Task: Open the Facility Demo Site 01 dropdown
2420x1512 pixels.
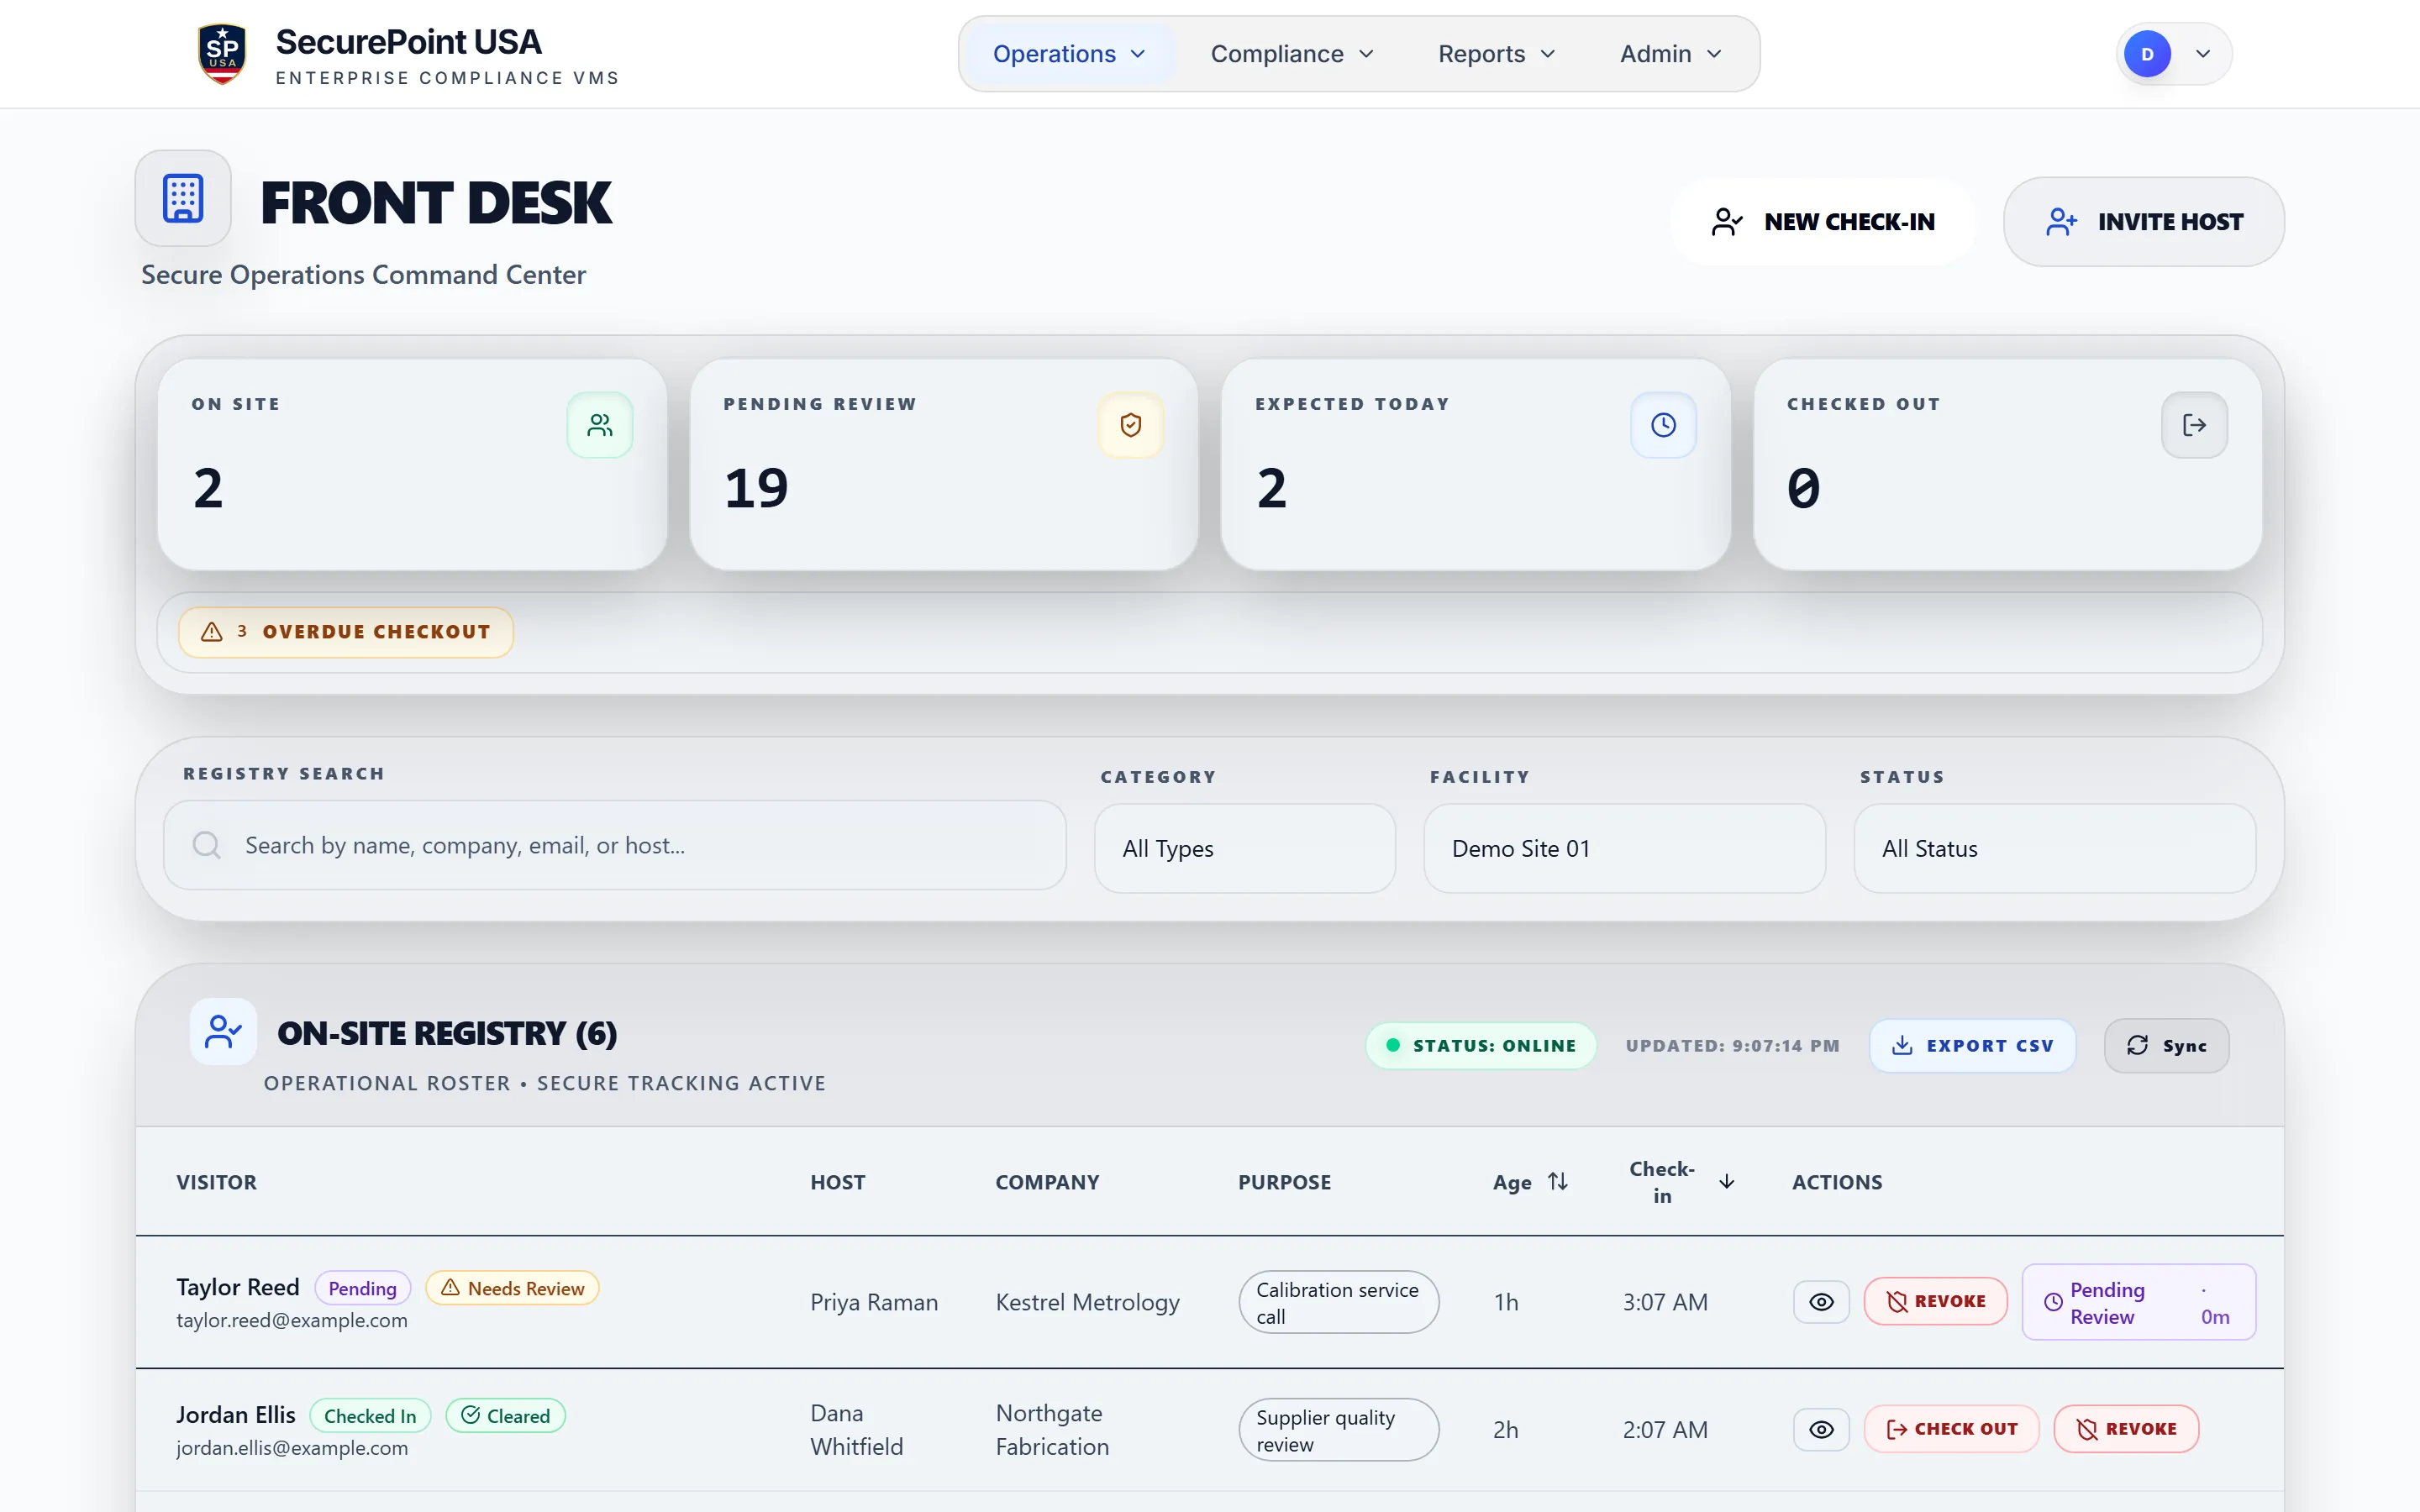Action: (x=1624, y=848)
